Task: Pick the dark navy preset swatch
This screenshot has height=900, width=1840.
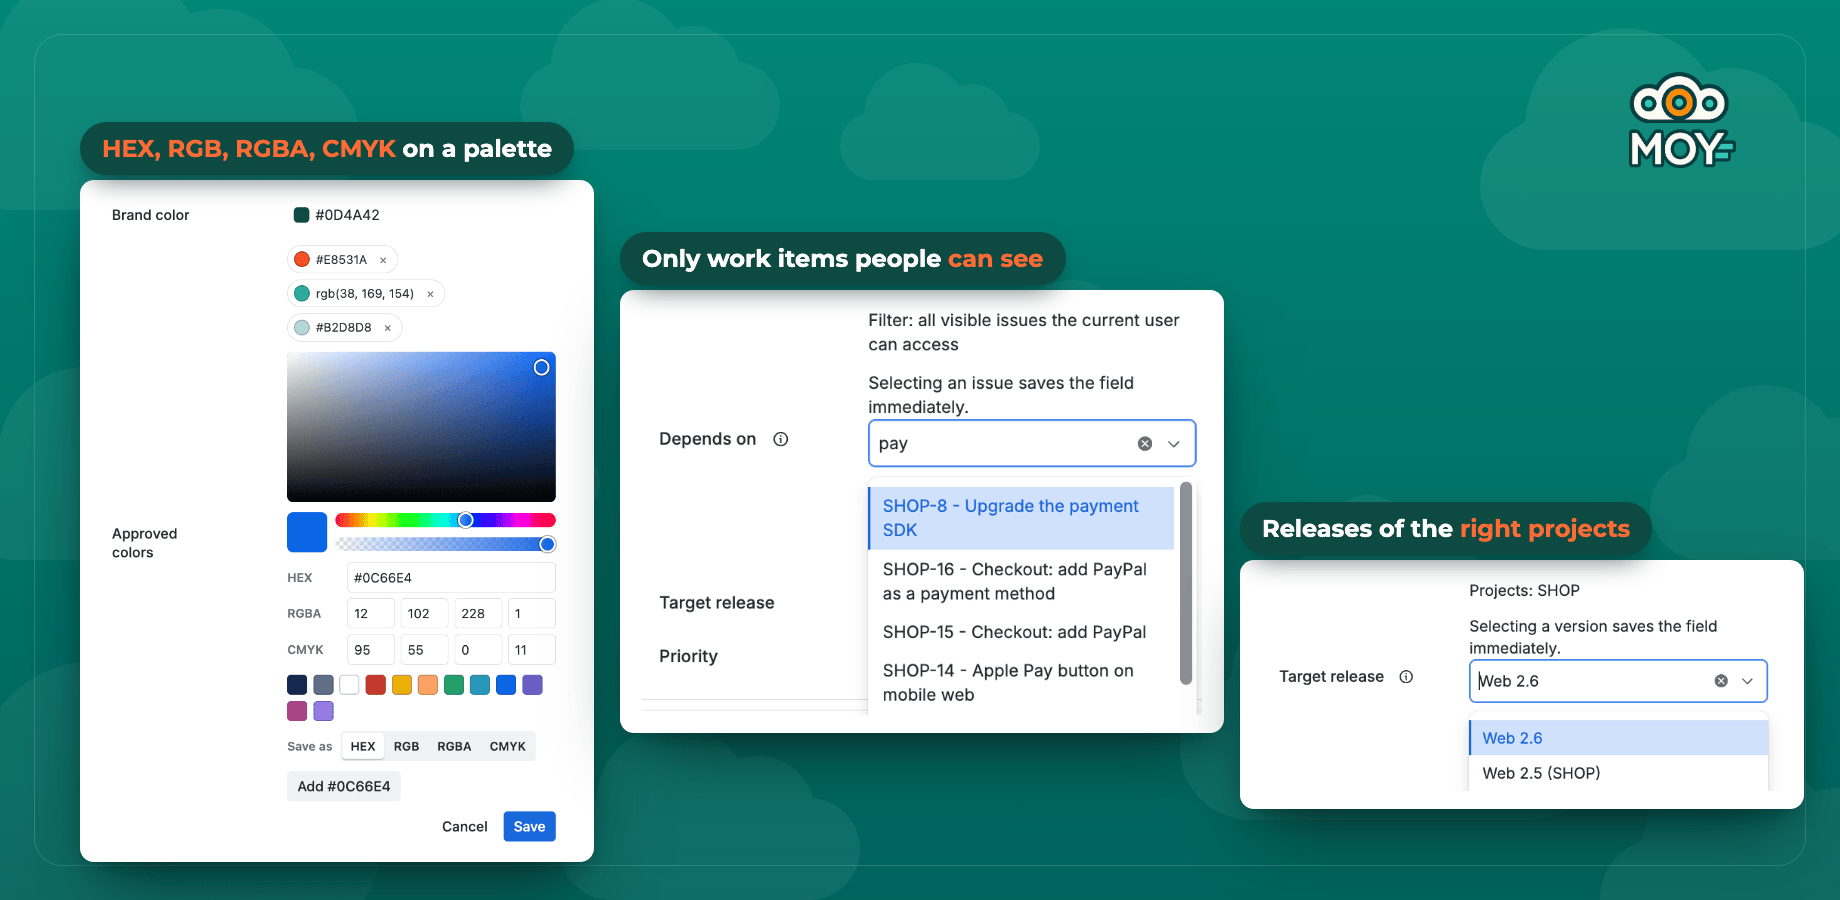Action: (297, 685)
